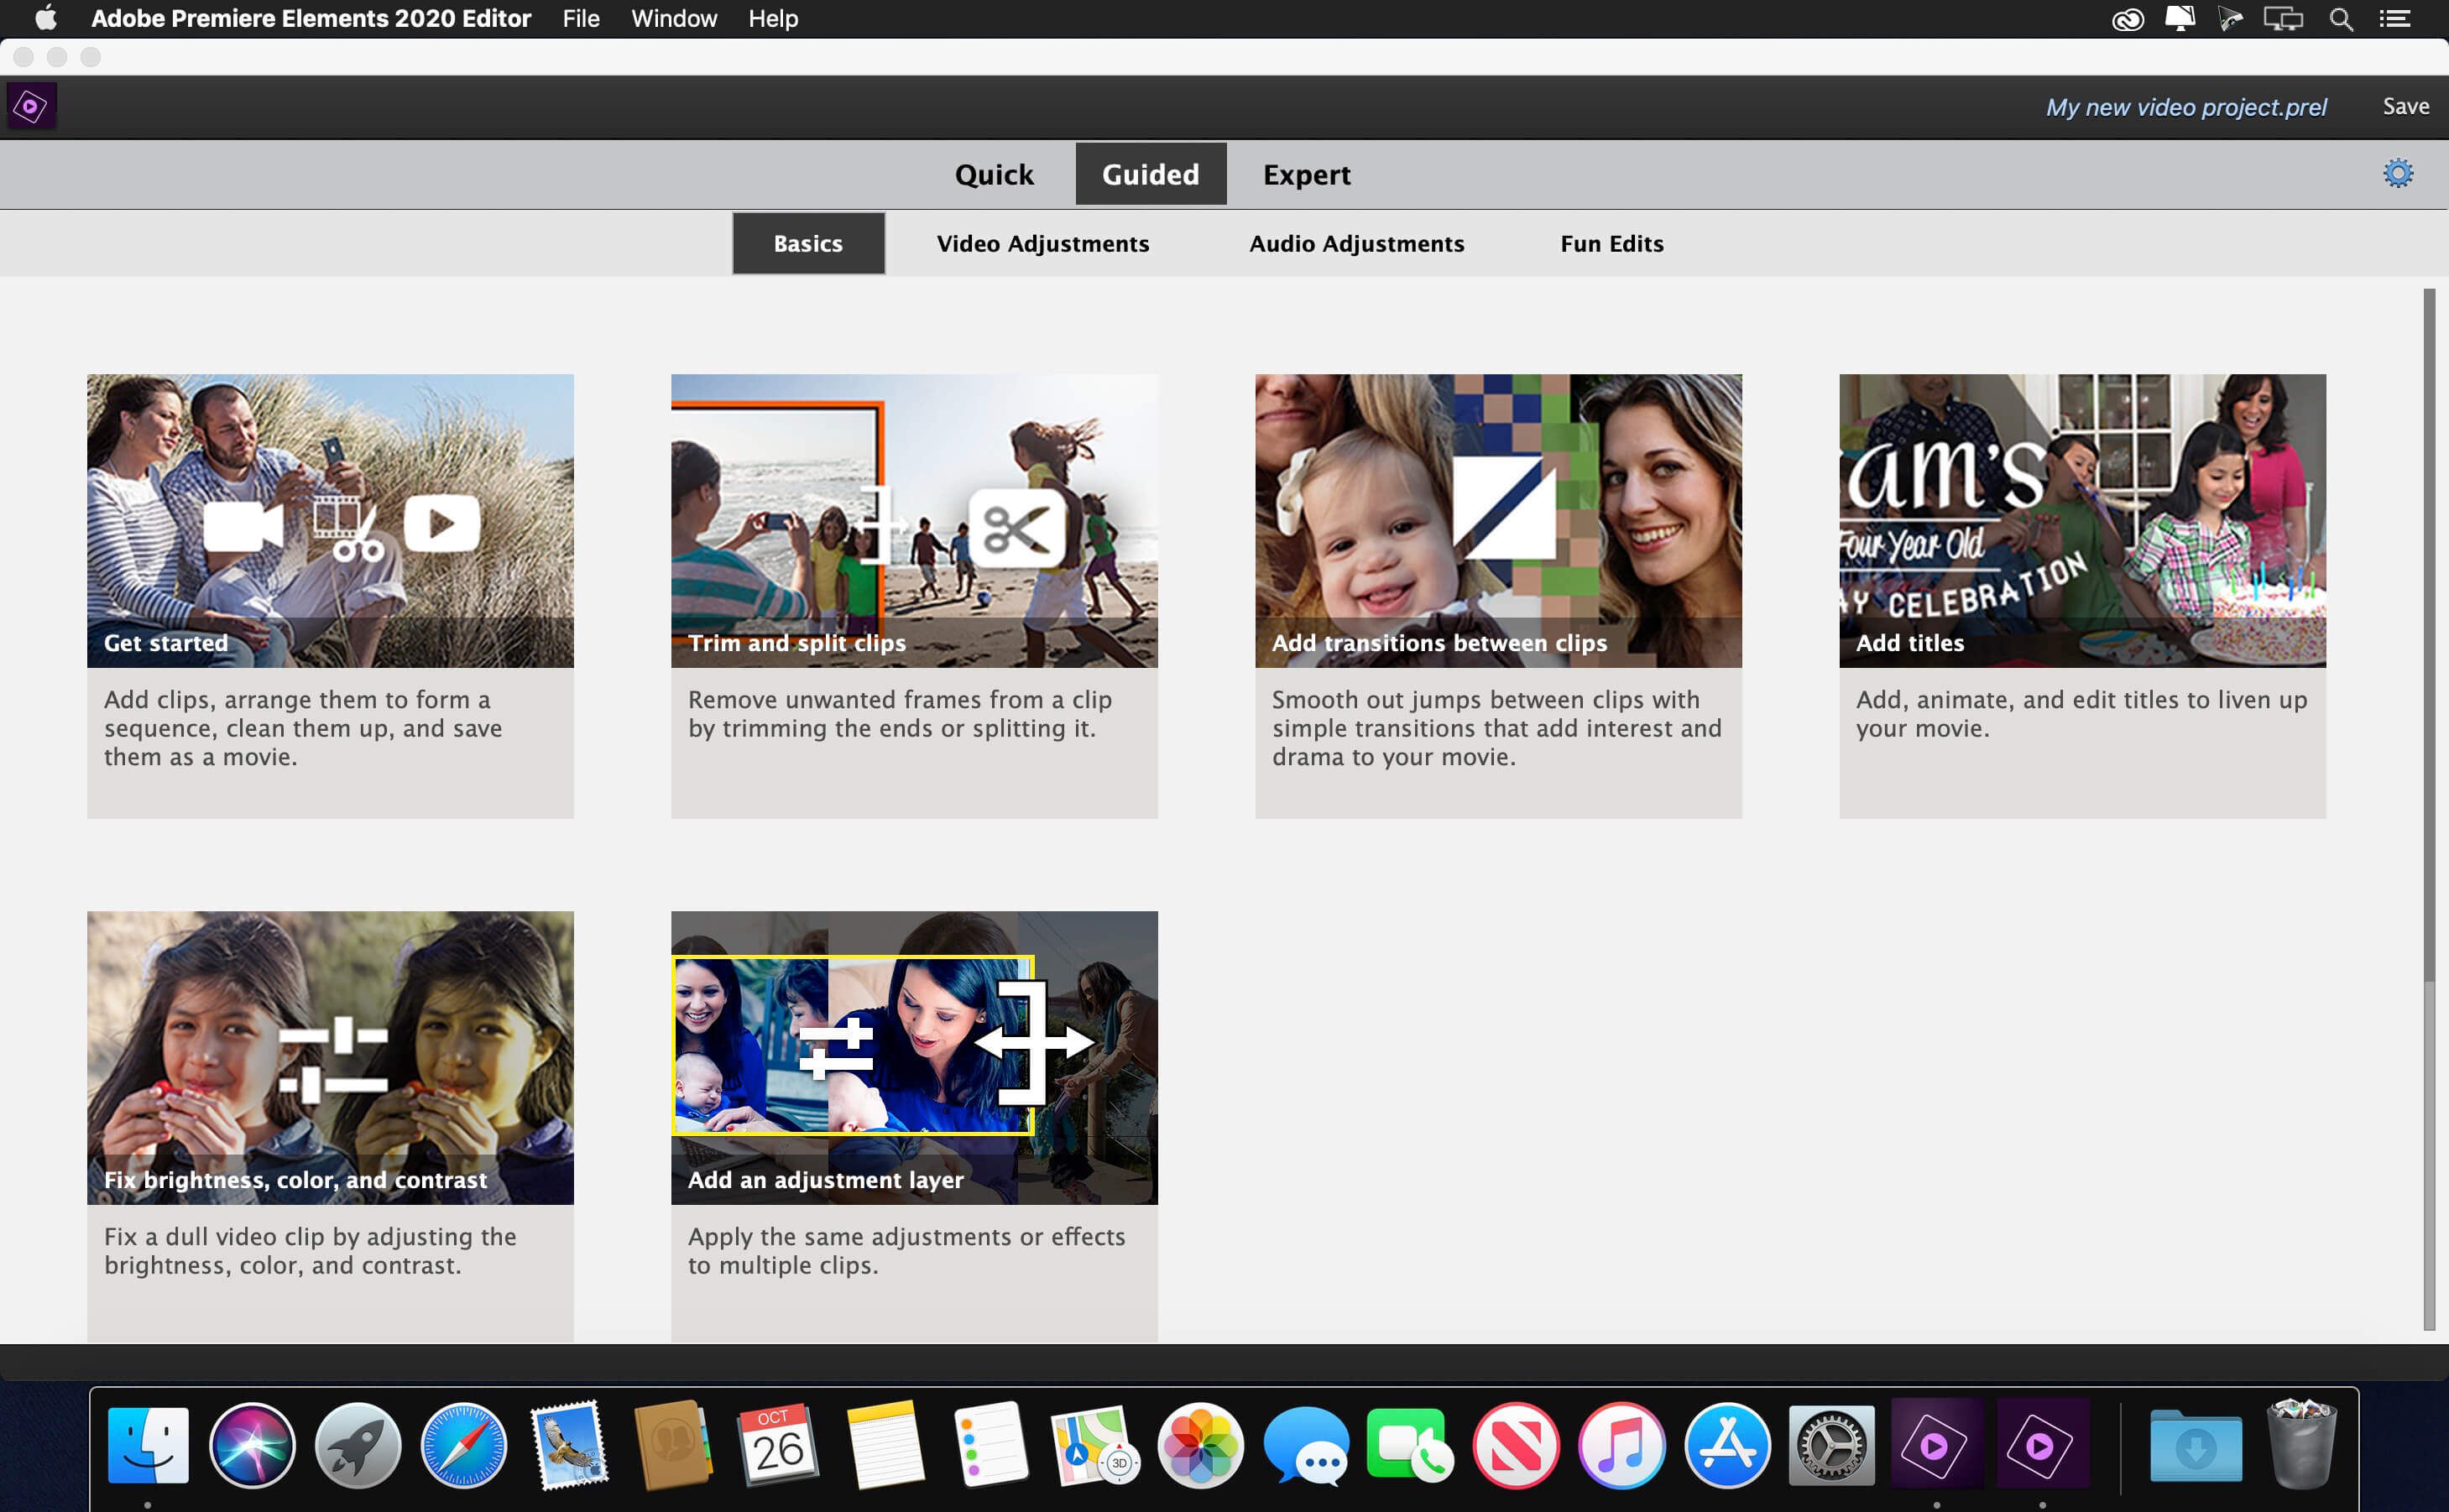Toggle the Guided editing mode active
Viewport: 2449px width, 1512px height.
(x=1147, y=173)
